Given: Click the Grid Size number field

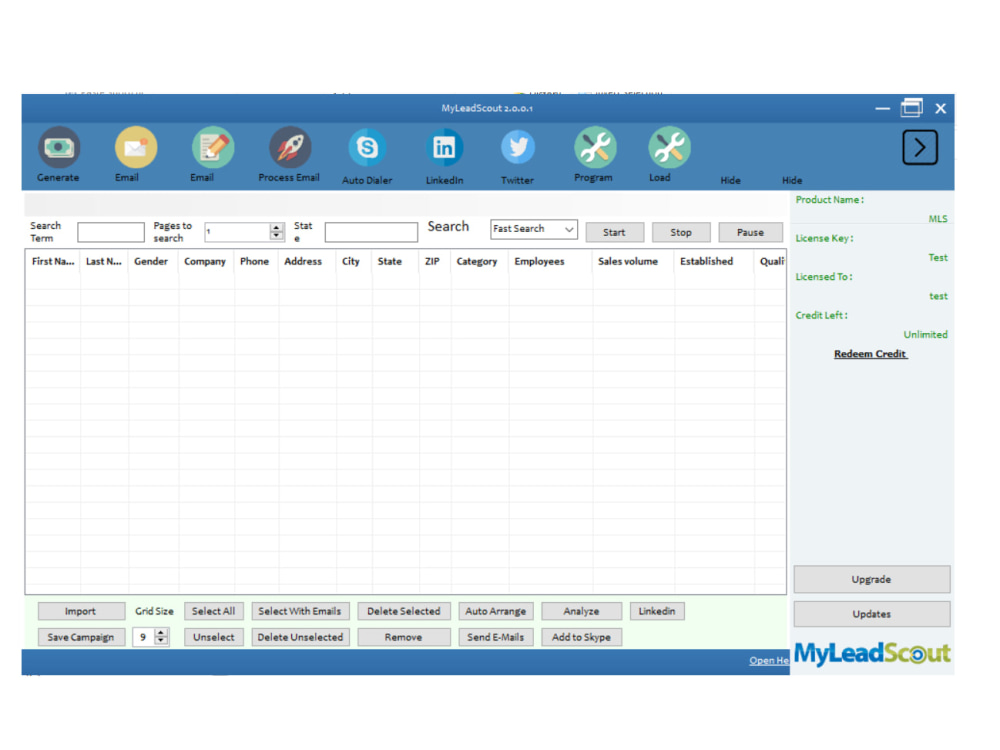Looking at the screenshot, I should tap(145, 637).
